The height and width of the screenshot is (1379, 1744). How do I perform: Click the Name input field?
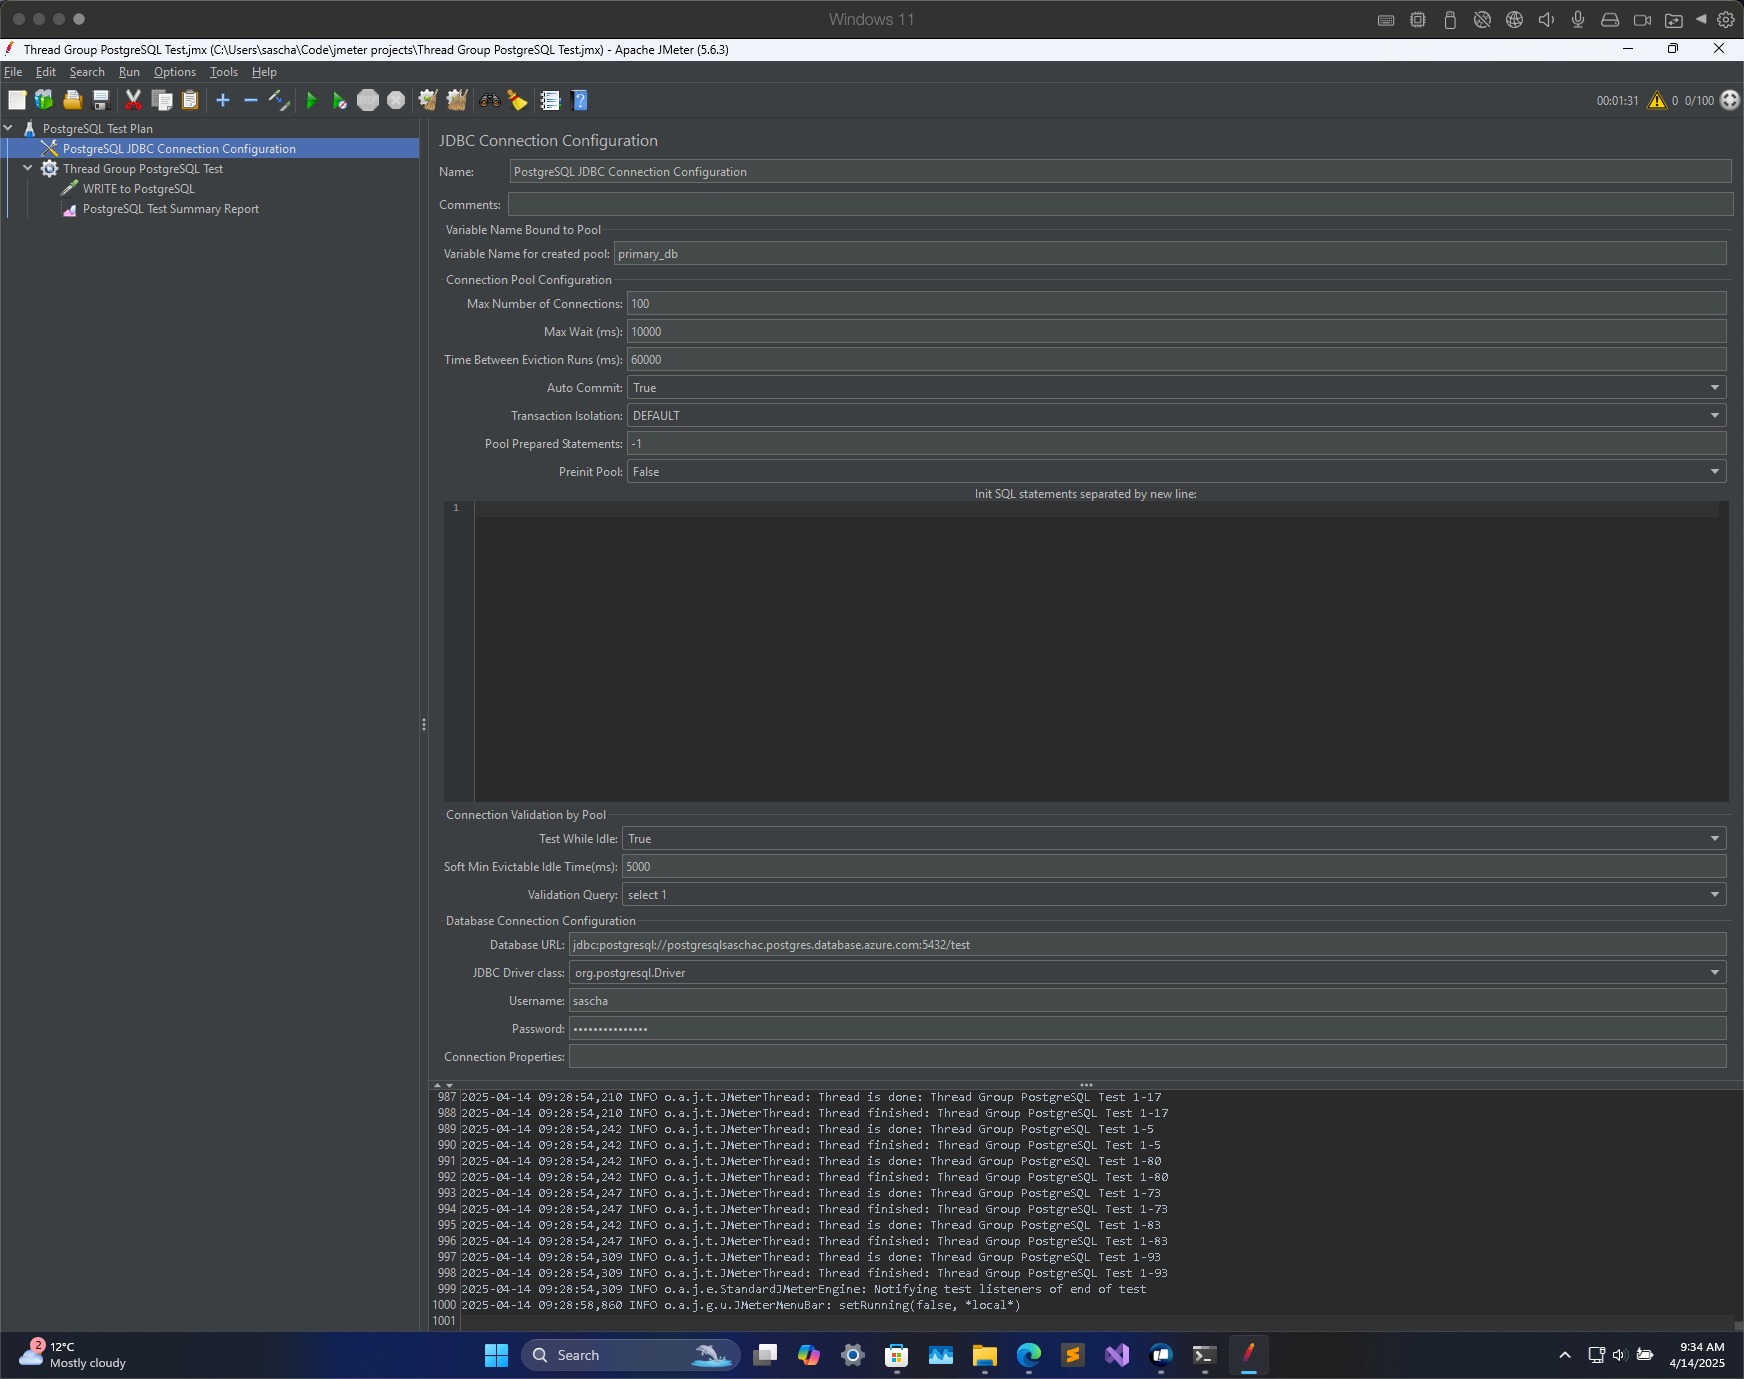pos(1120,172)
